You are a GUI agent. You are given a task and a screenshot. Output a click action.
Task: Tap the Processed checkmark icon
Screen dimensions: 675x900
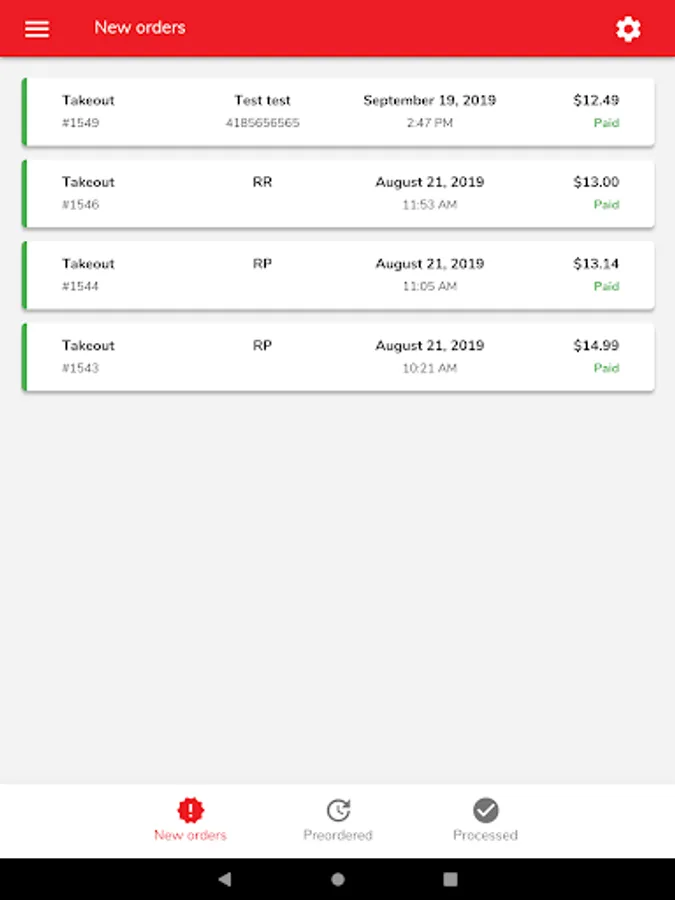pyautogui.click(x=485, y=810)
